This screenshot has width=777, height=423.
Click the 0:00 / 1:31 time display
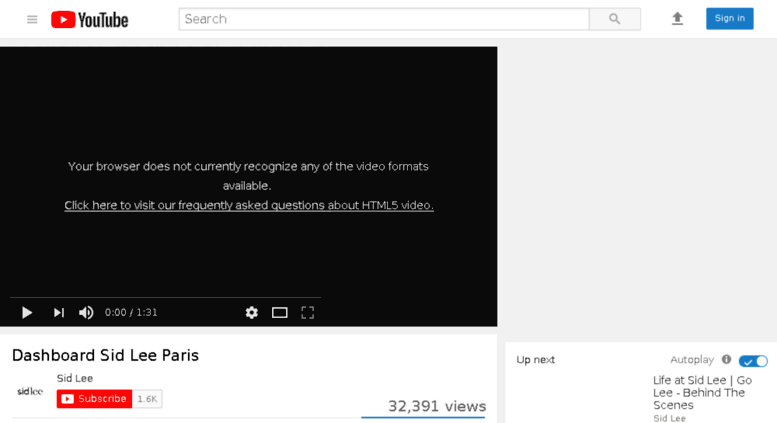(131, 313)
